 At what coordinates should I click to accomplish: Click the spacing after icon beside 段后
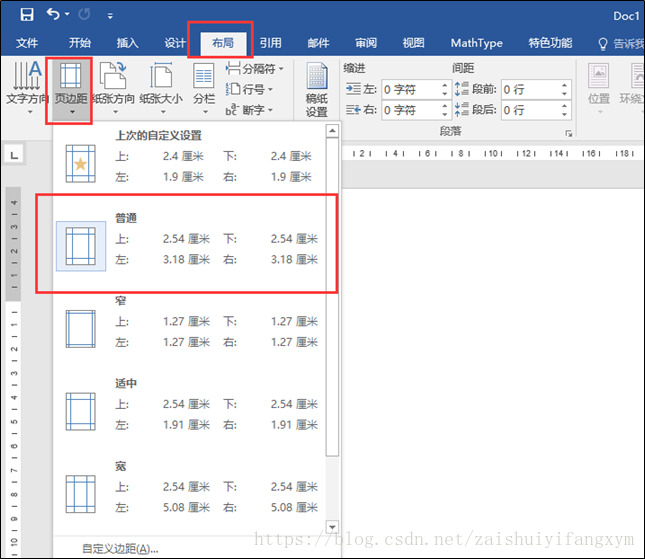click(x=462, y=109)
